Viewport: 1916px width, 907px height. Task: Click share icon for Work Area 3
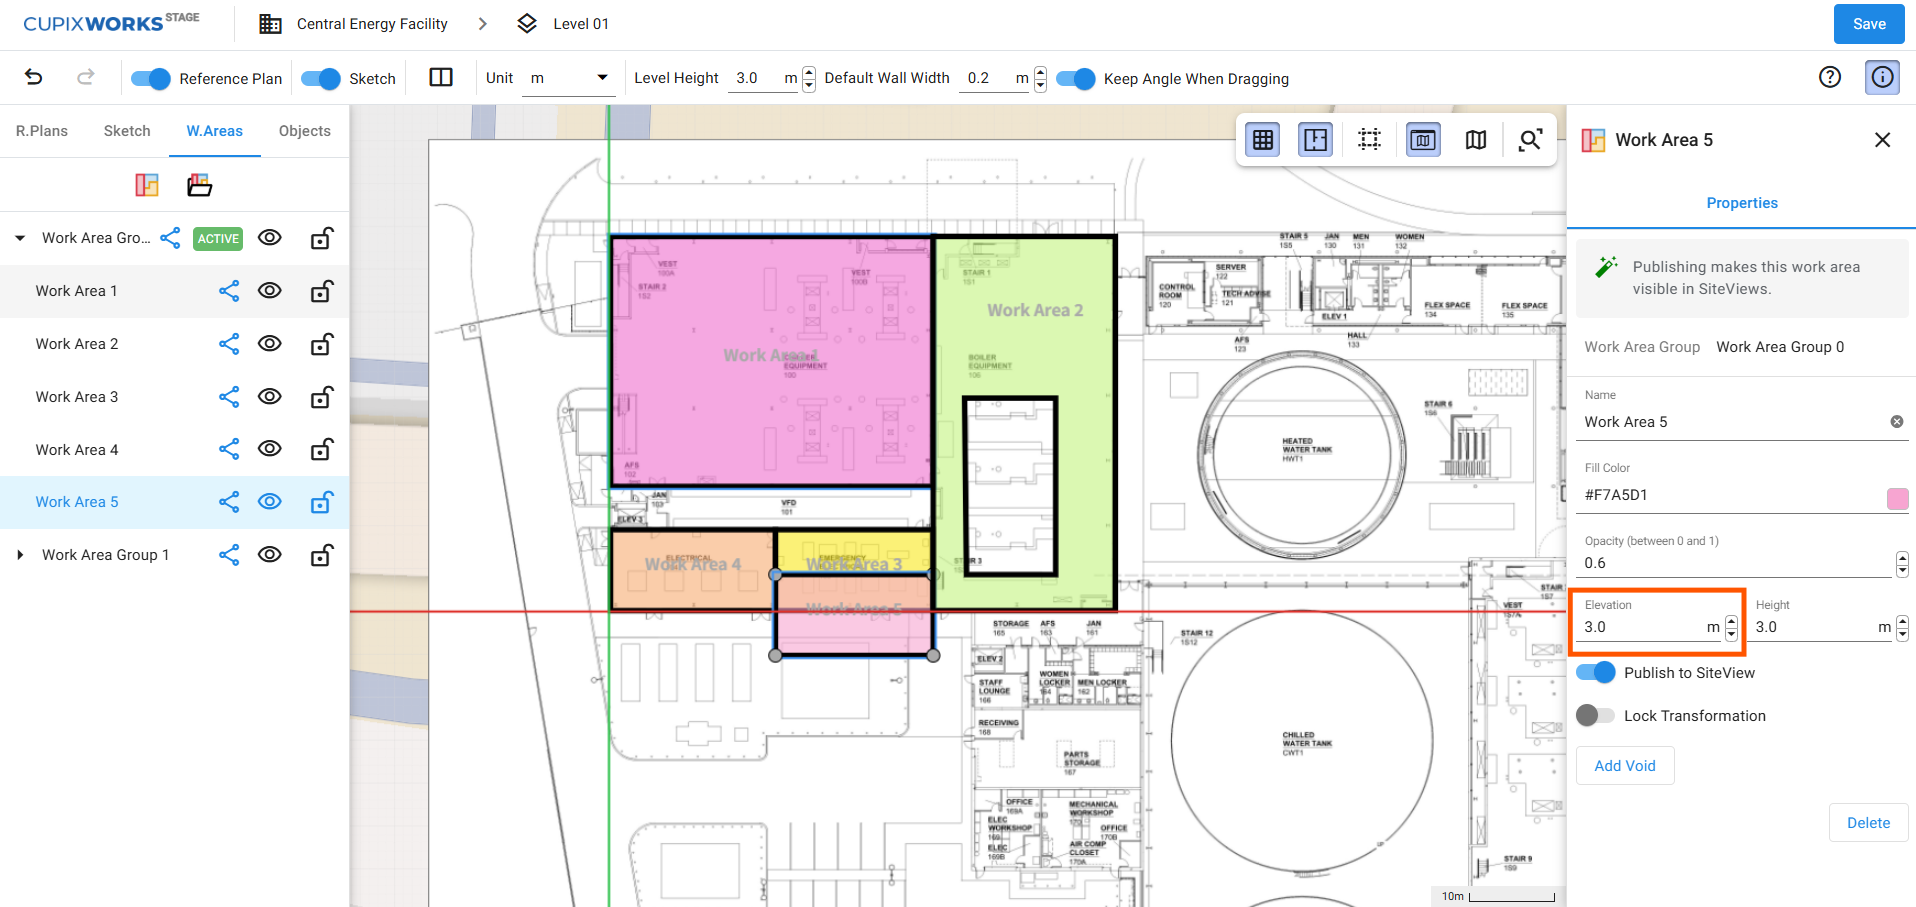(x=229, y=397)
